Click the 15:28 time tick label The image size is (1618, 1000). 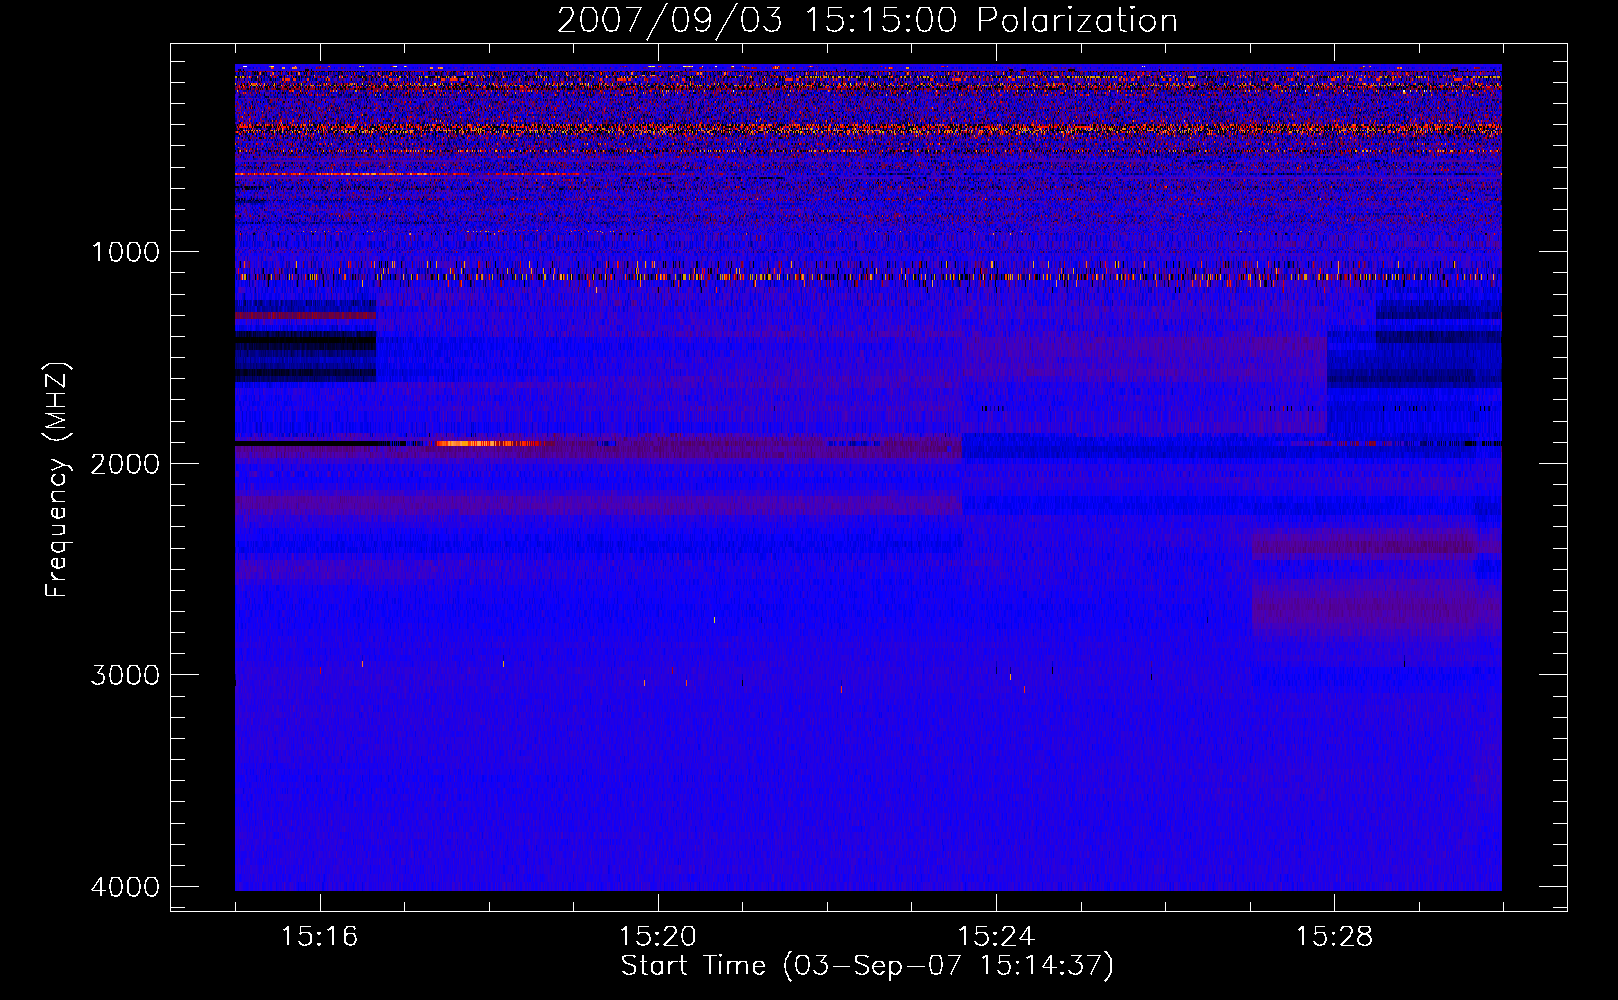click(x=1334, y=937)
